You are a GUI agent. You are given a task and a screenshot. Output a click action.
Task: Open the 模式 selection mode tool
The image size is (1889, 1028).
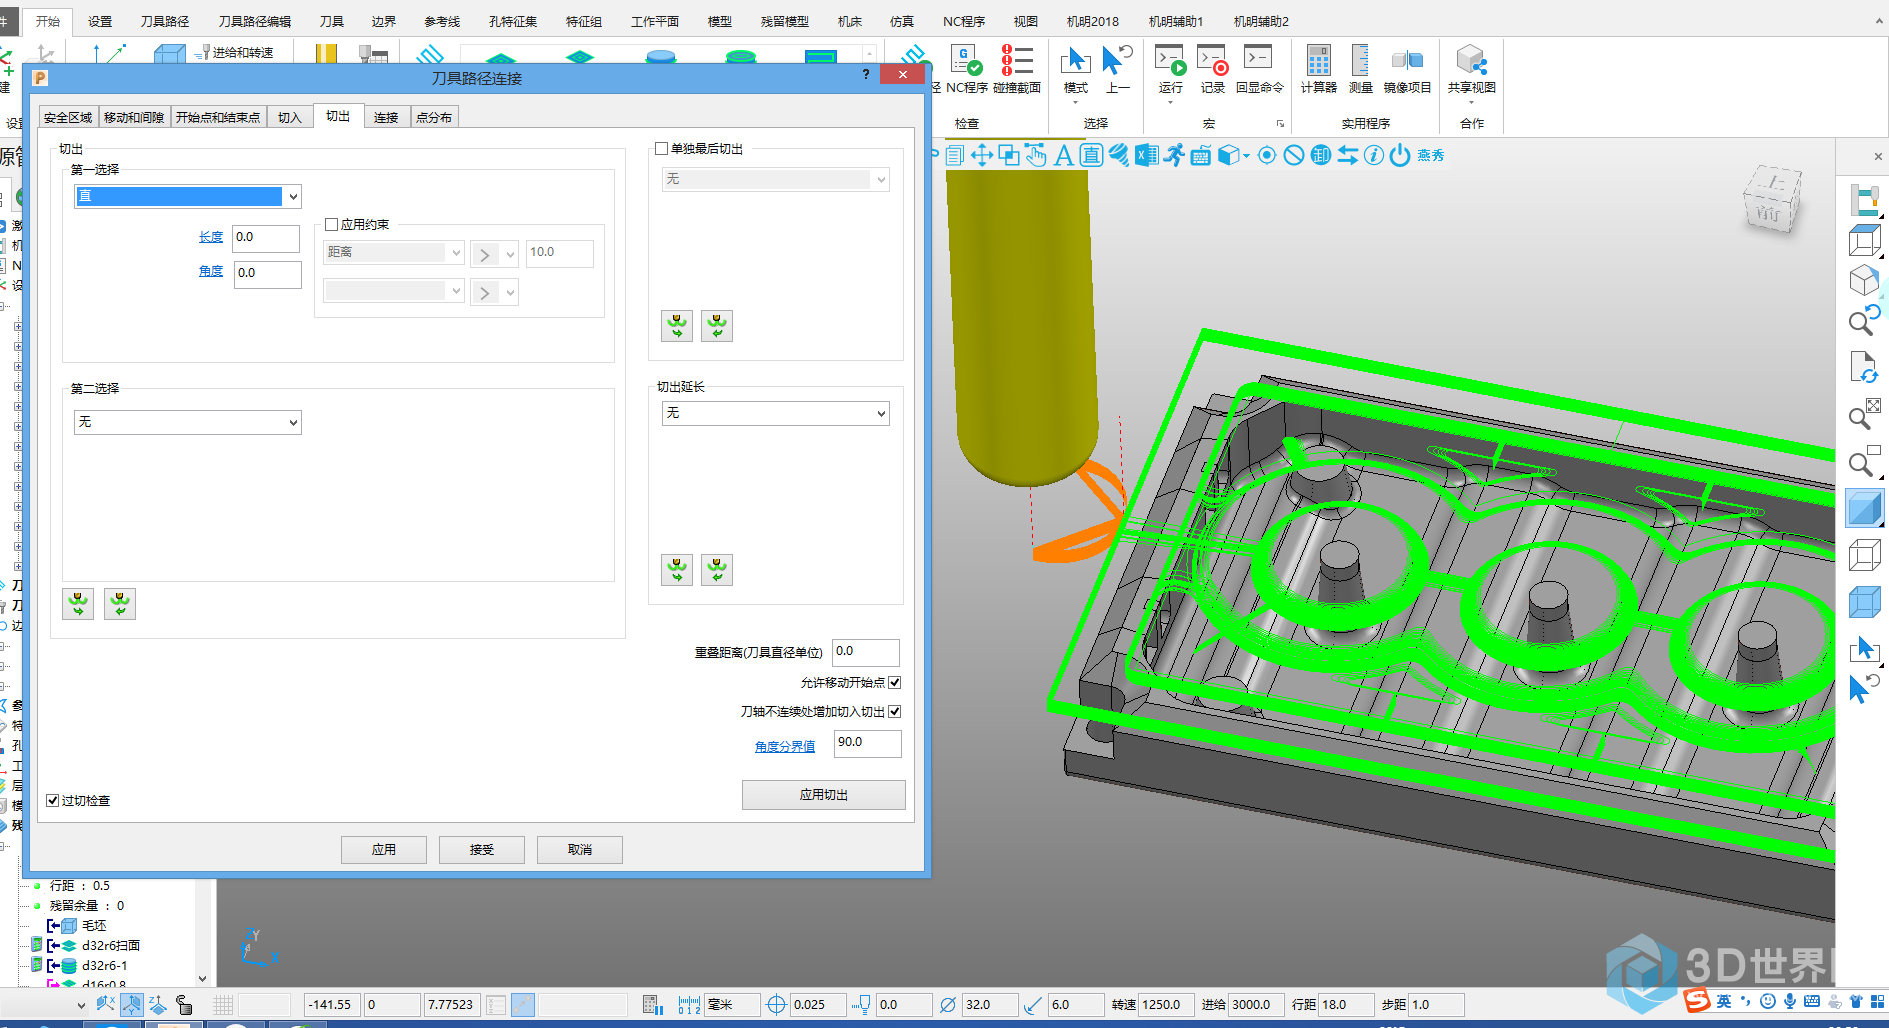(1076, 69)
